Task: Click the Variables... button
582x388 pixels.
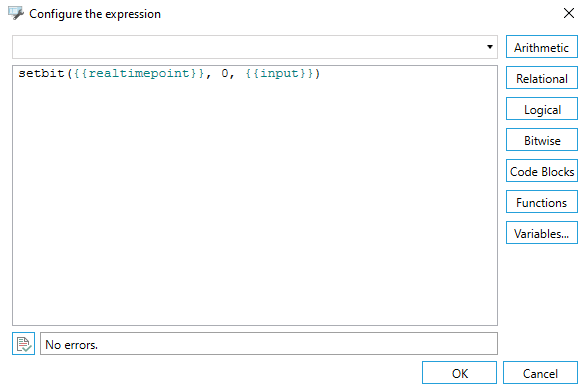Action: click(542, 233)
